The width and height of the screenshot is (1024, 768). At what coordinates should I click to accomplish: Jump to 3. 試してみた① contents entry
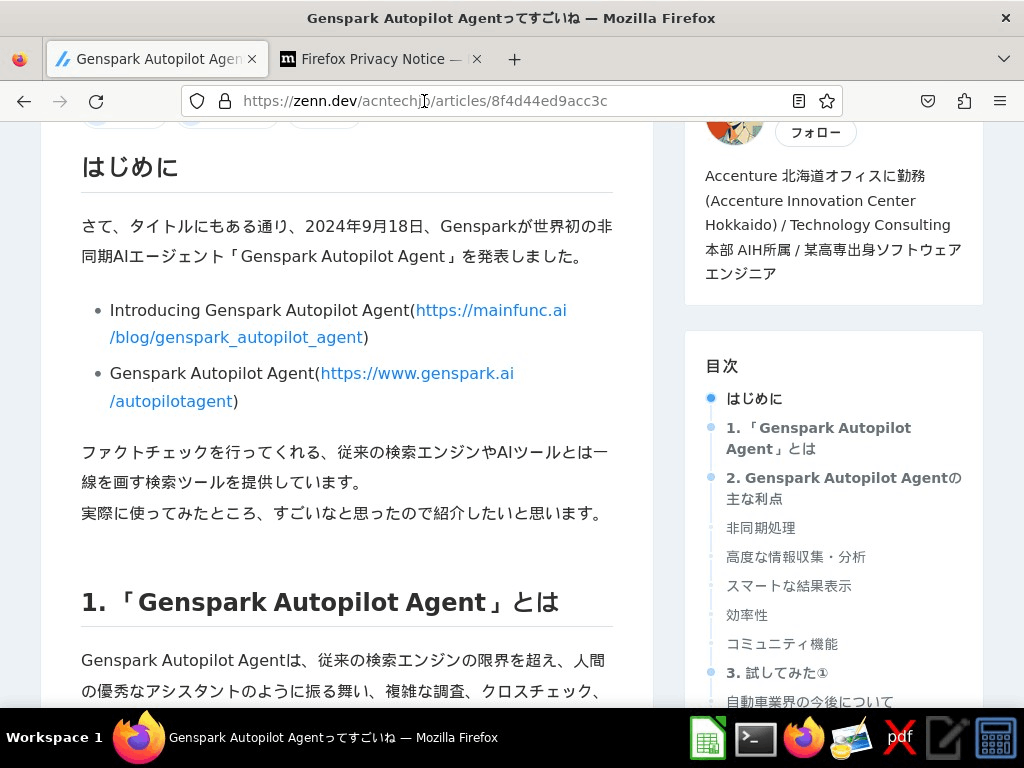coord(777,673)
